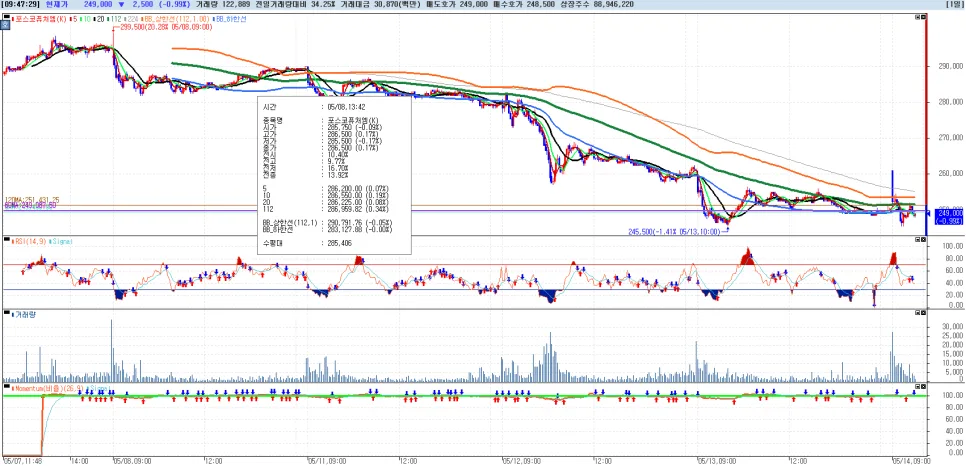
Task: Select the 포스코퓨처엠(K) legend entry
Action: (x=38, y=19)
